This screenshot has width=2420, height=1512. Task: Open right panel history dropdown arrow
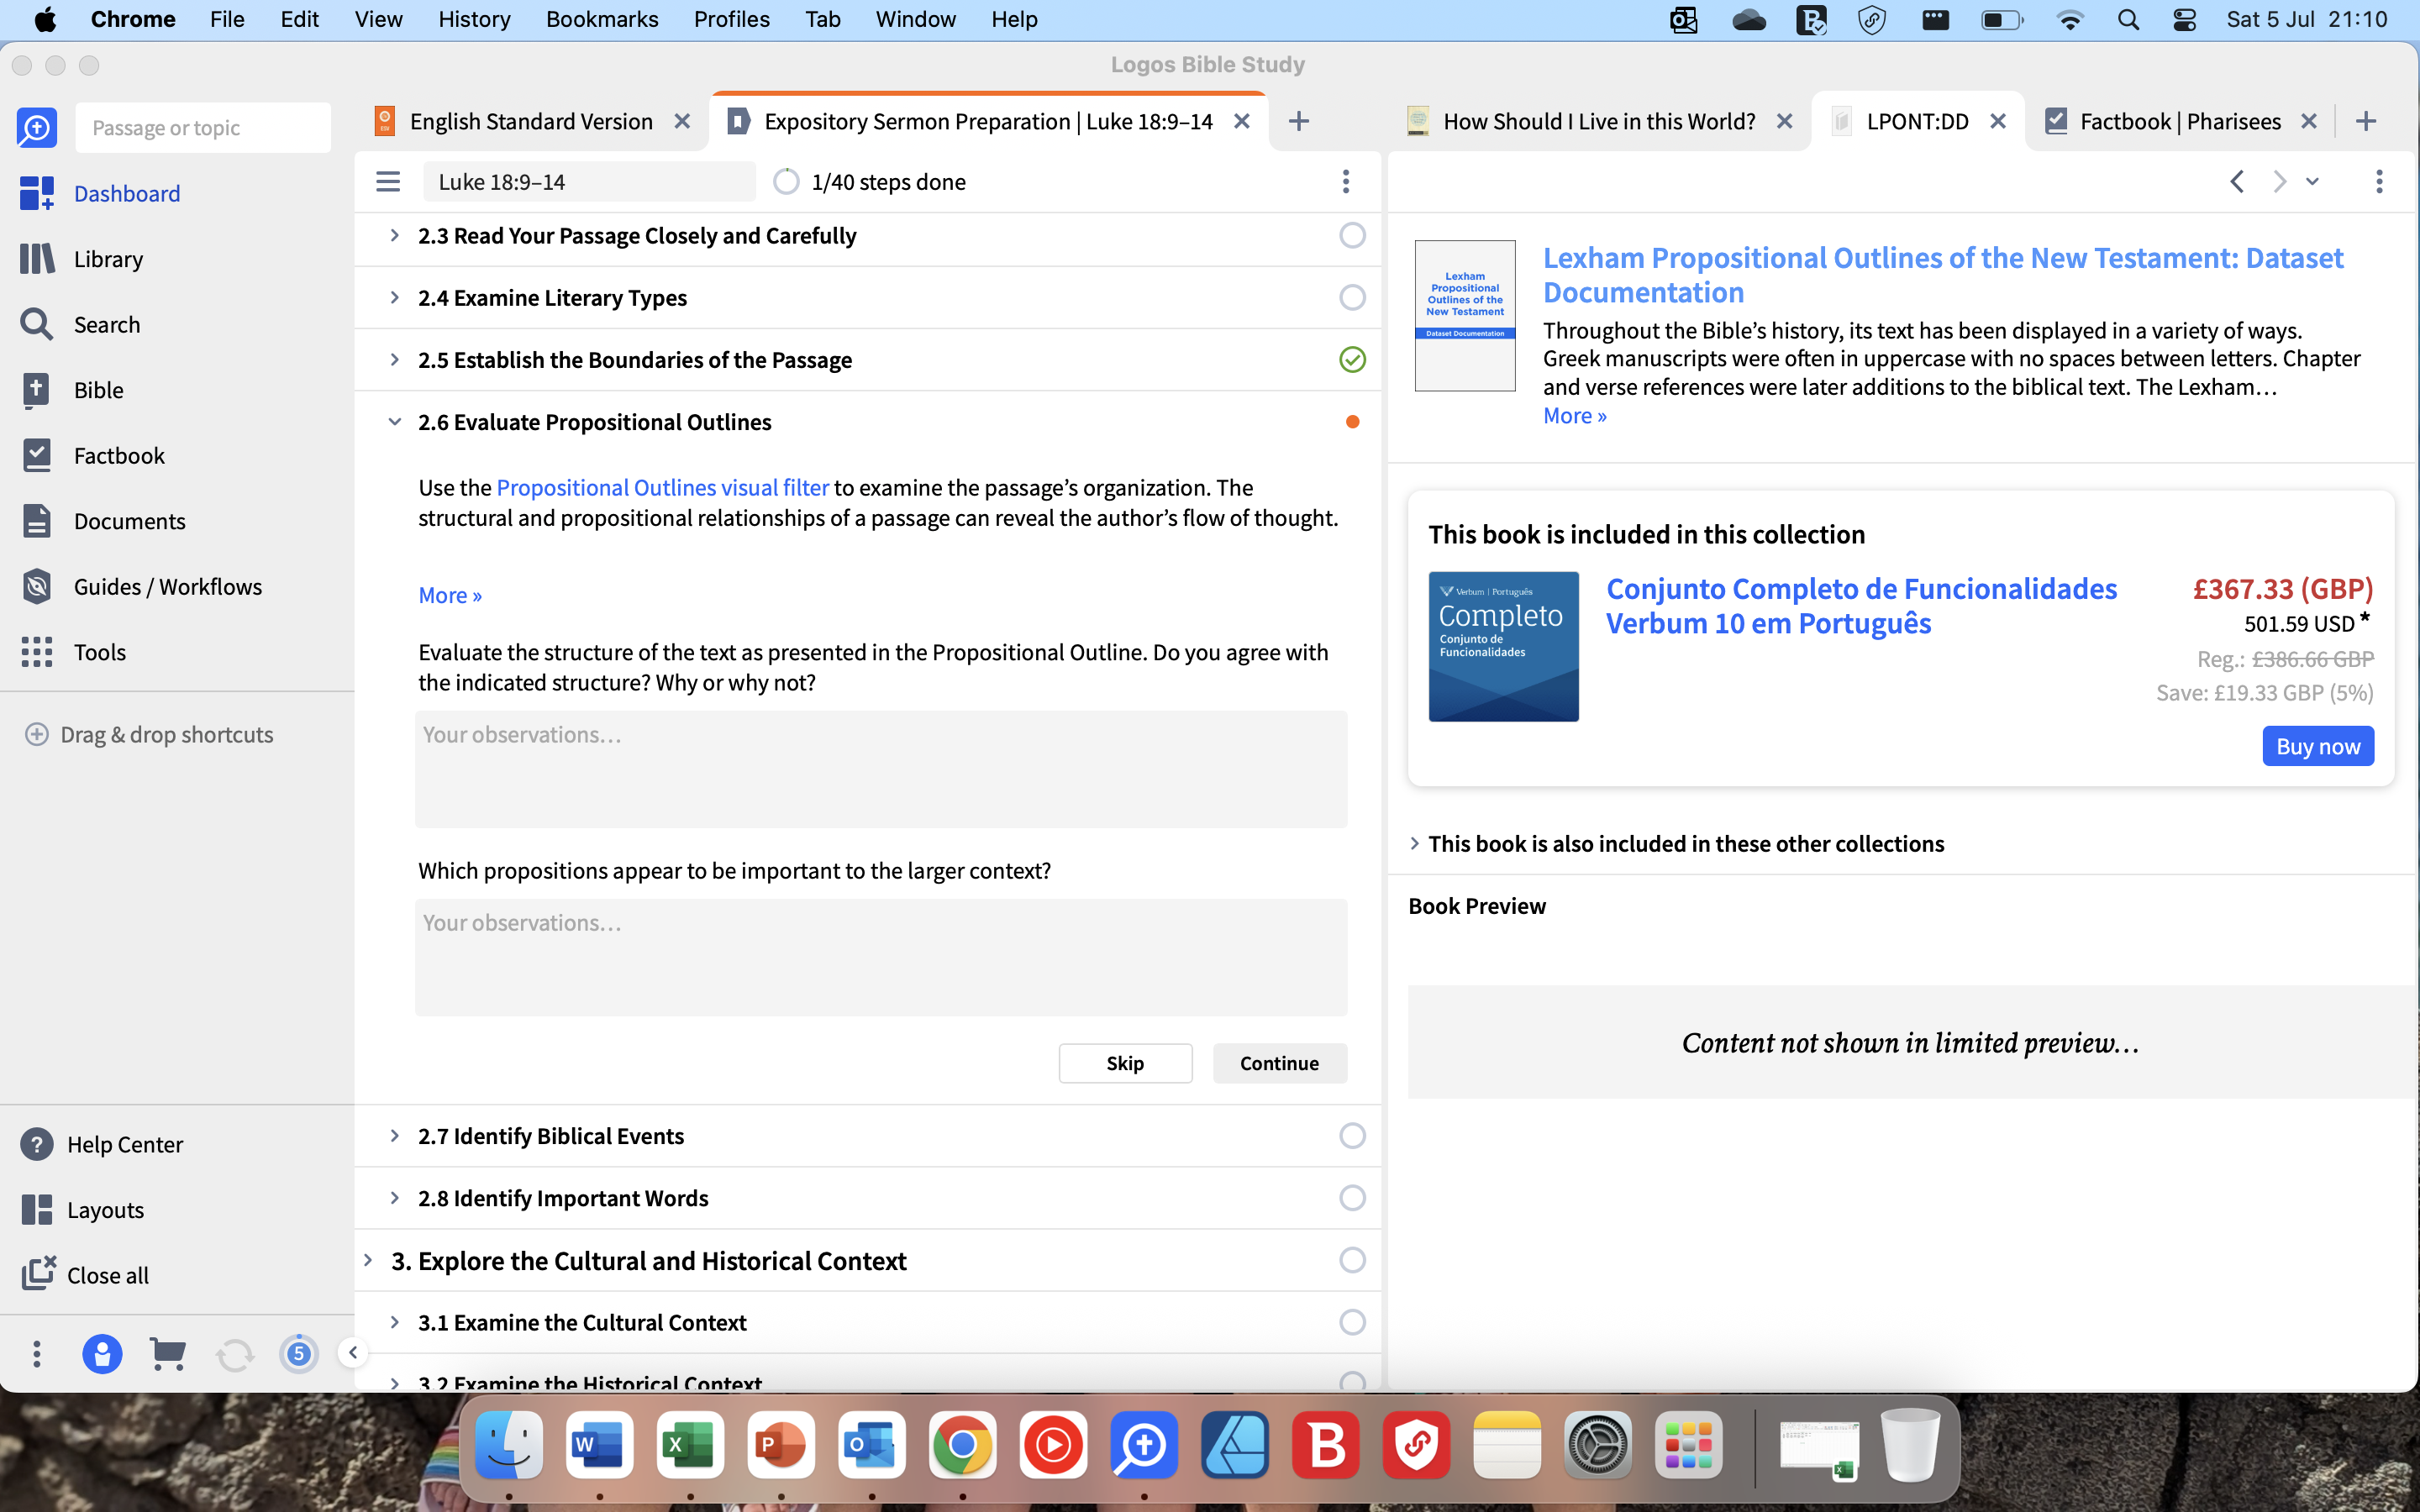[2312, 181]
